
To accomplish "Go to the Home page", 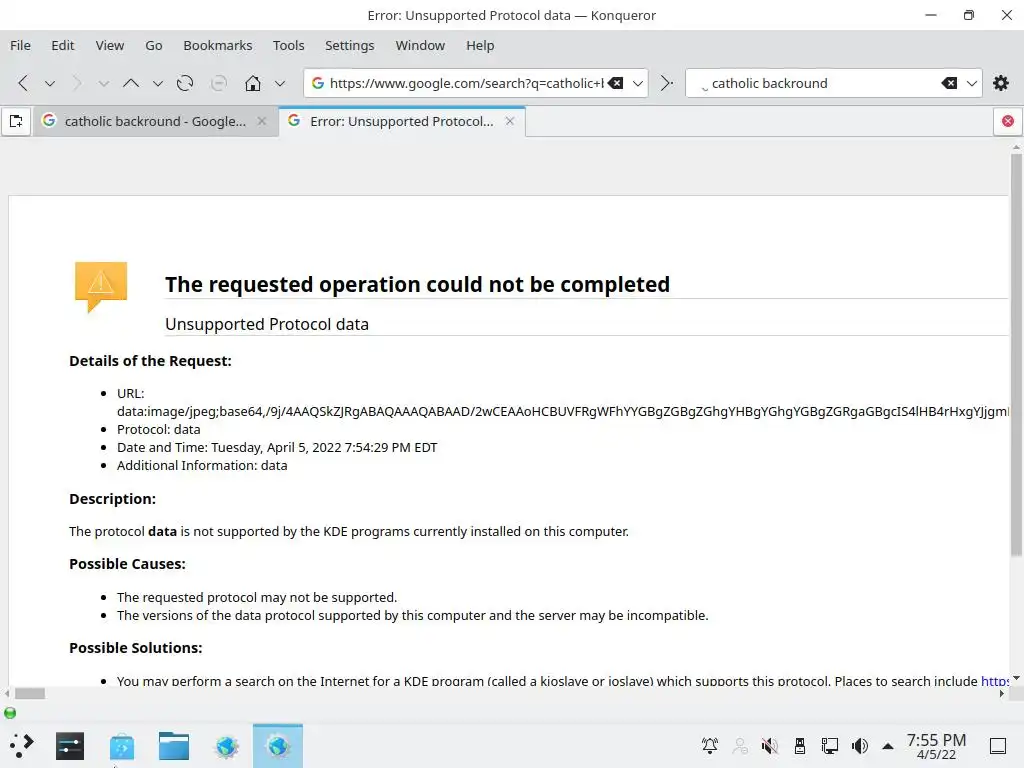I will pyautogui.click(x=253, y=83).
